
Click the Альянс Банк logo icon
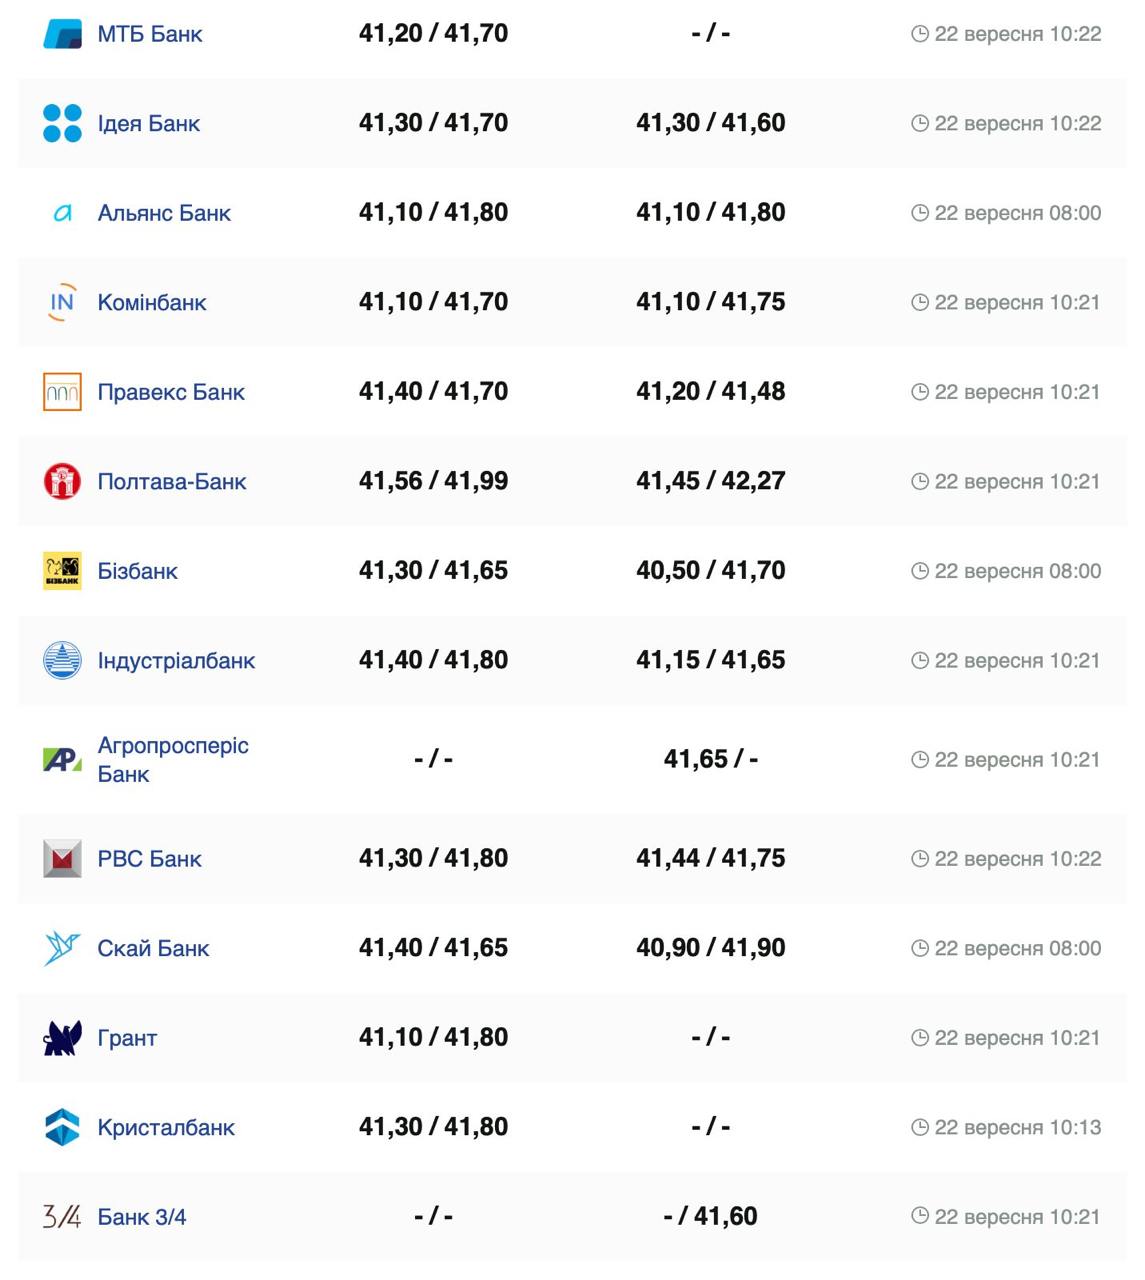(62, 213)
